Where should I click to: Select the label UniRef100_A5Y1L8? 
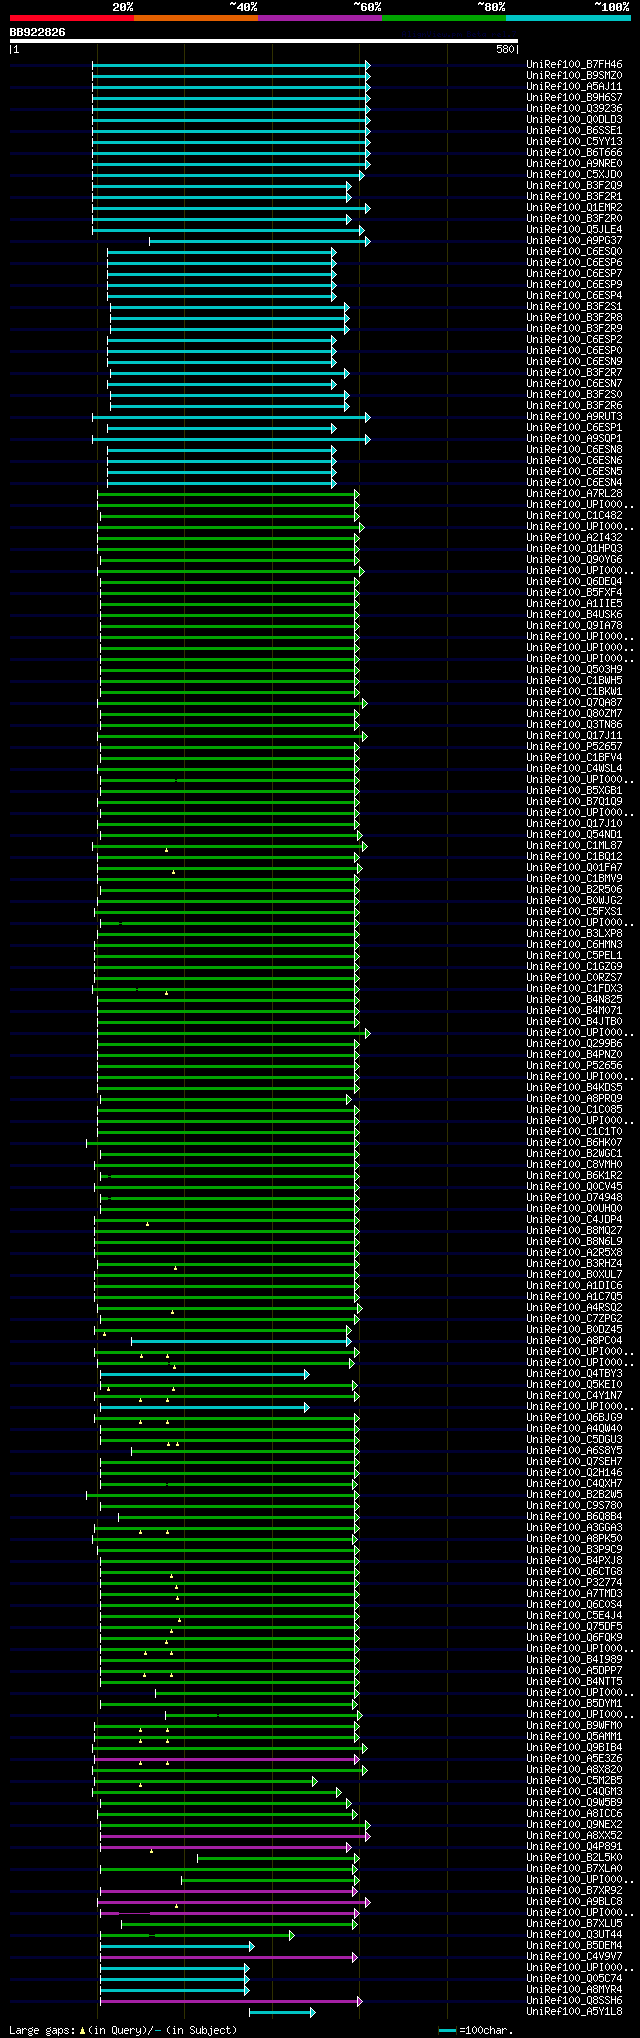574,2011
